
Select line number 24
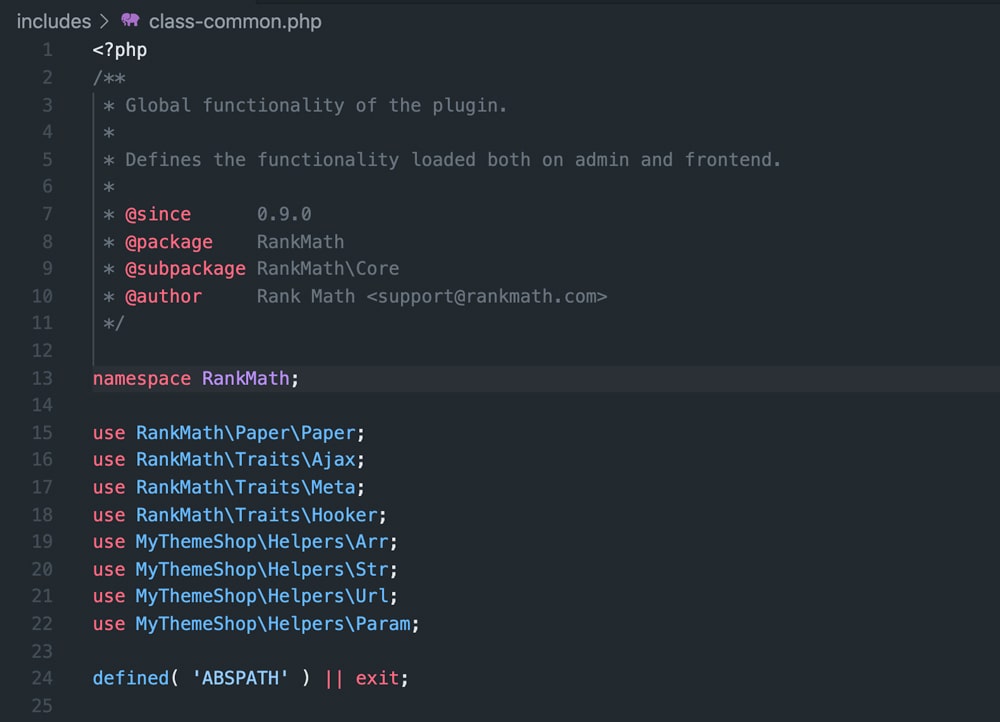click(42, 678)
